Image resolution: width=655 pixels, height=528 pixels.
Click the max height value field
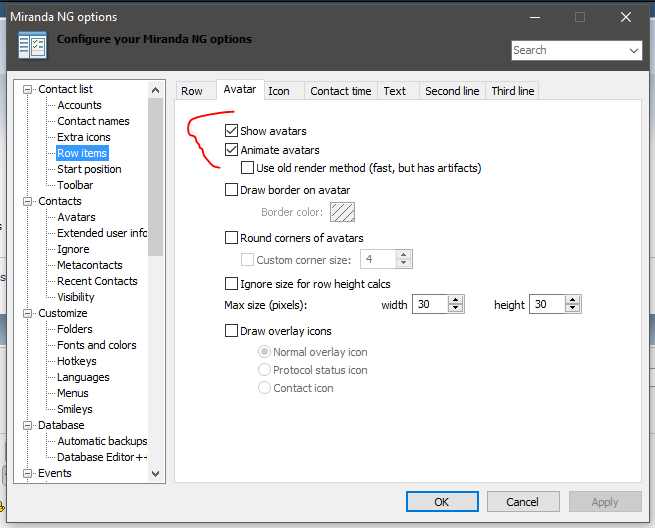[547, 304]
